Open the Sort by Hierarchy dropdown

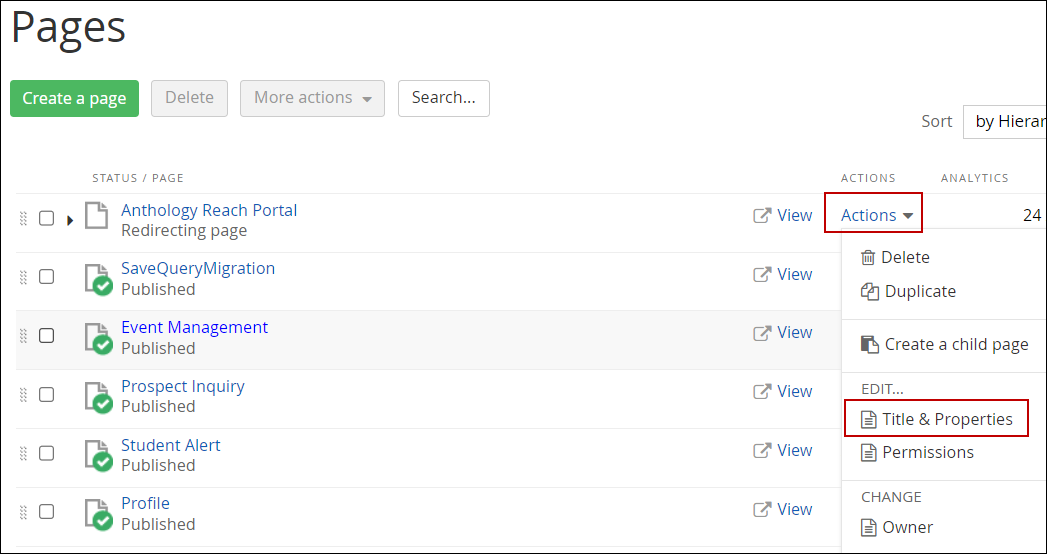click(x=1005, y=122)
